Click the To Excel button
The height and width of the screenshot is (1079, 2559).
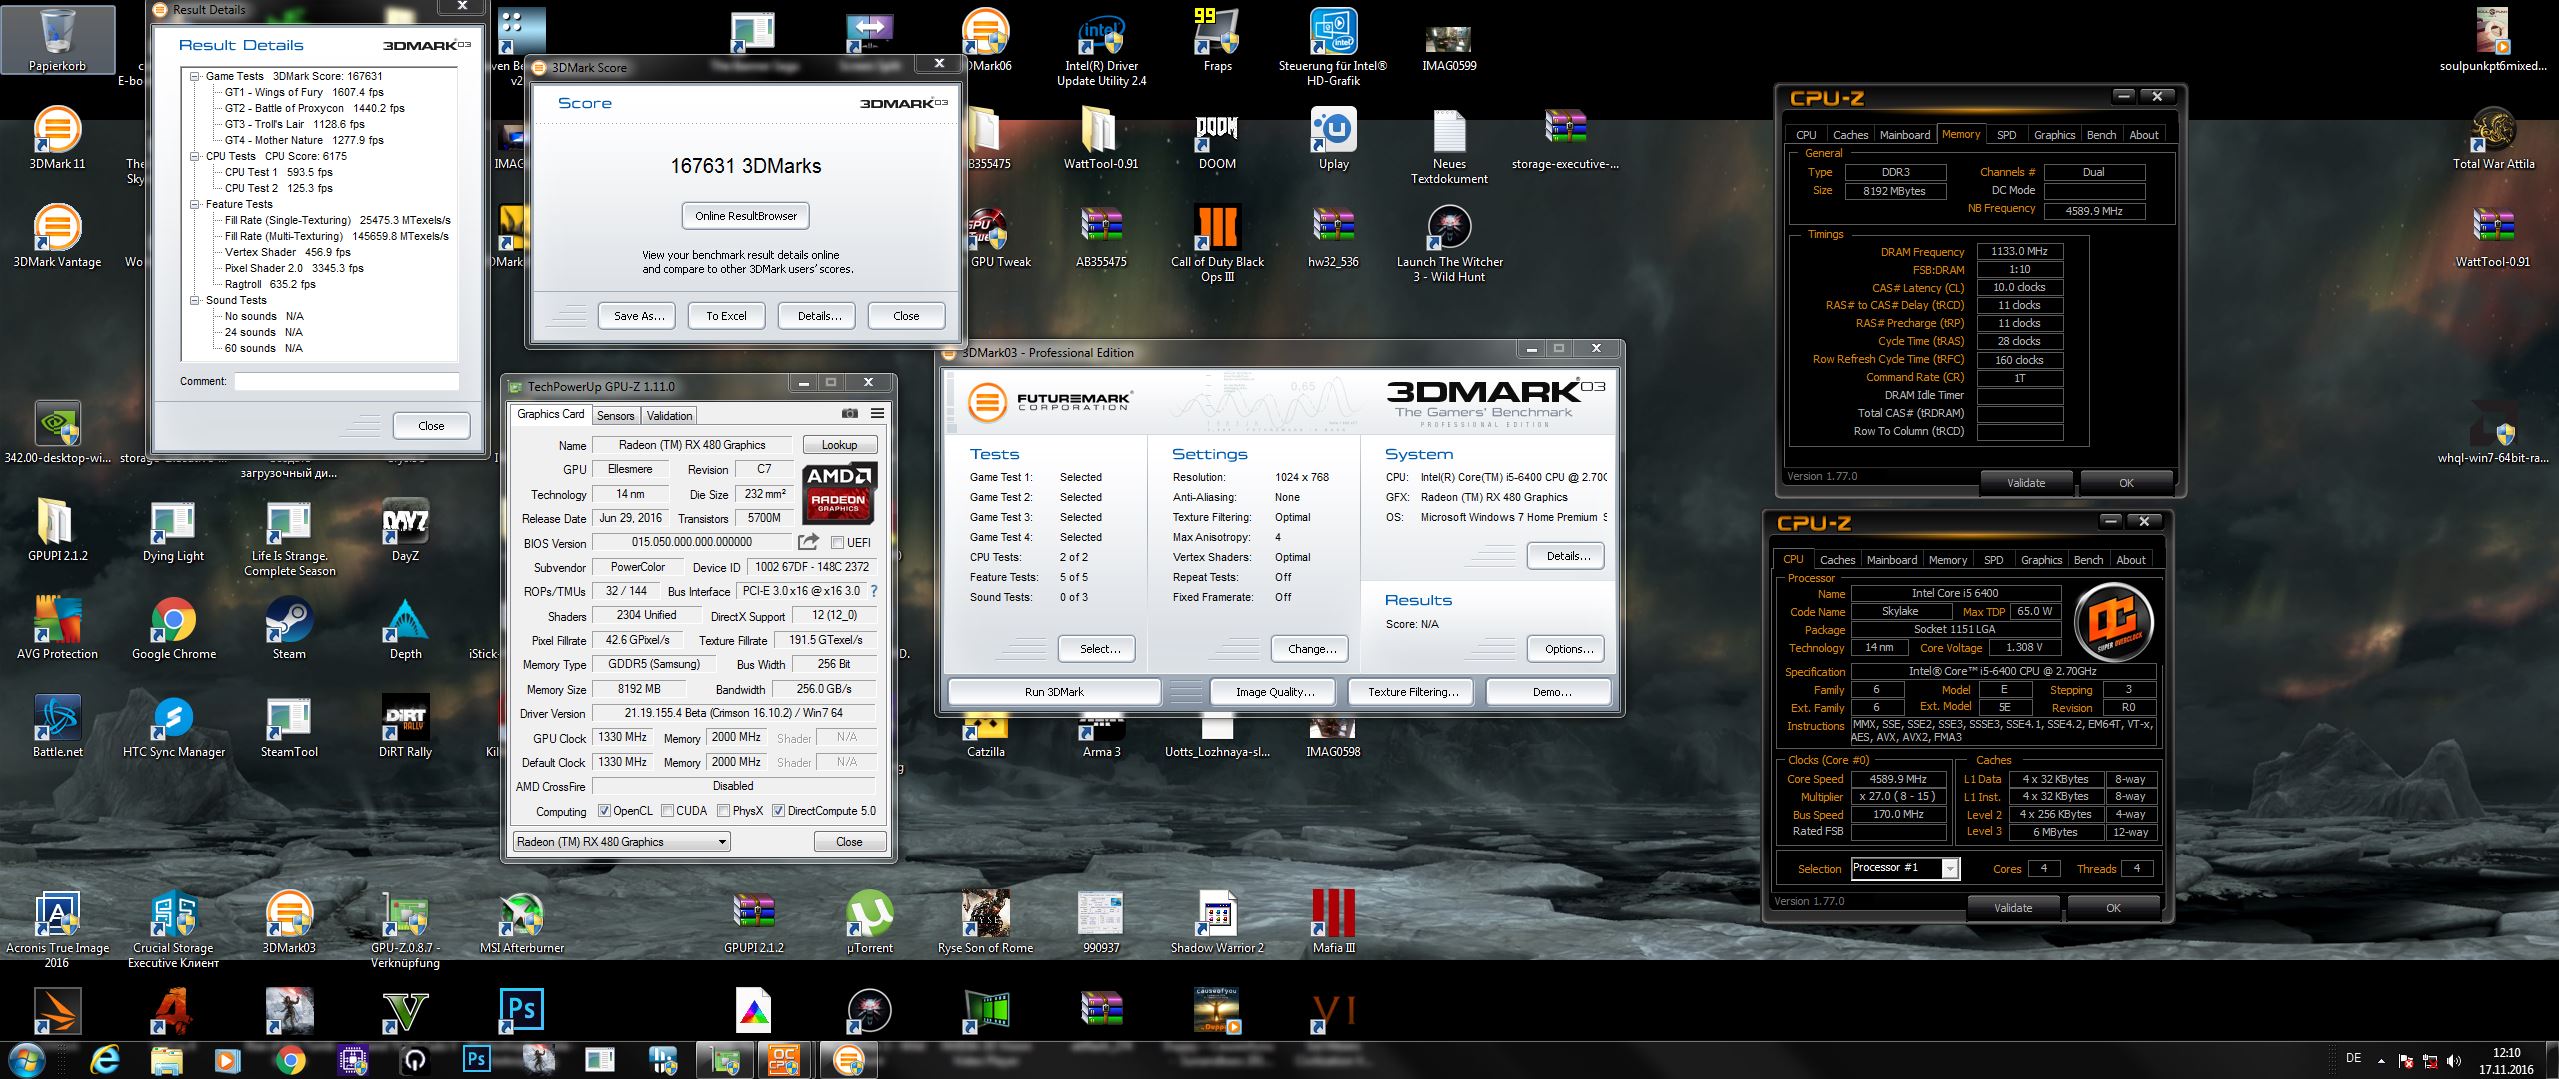point(726,316)
